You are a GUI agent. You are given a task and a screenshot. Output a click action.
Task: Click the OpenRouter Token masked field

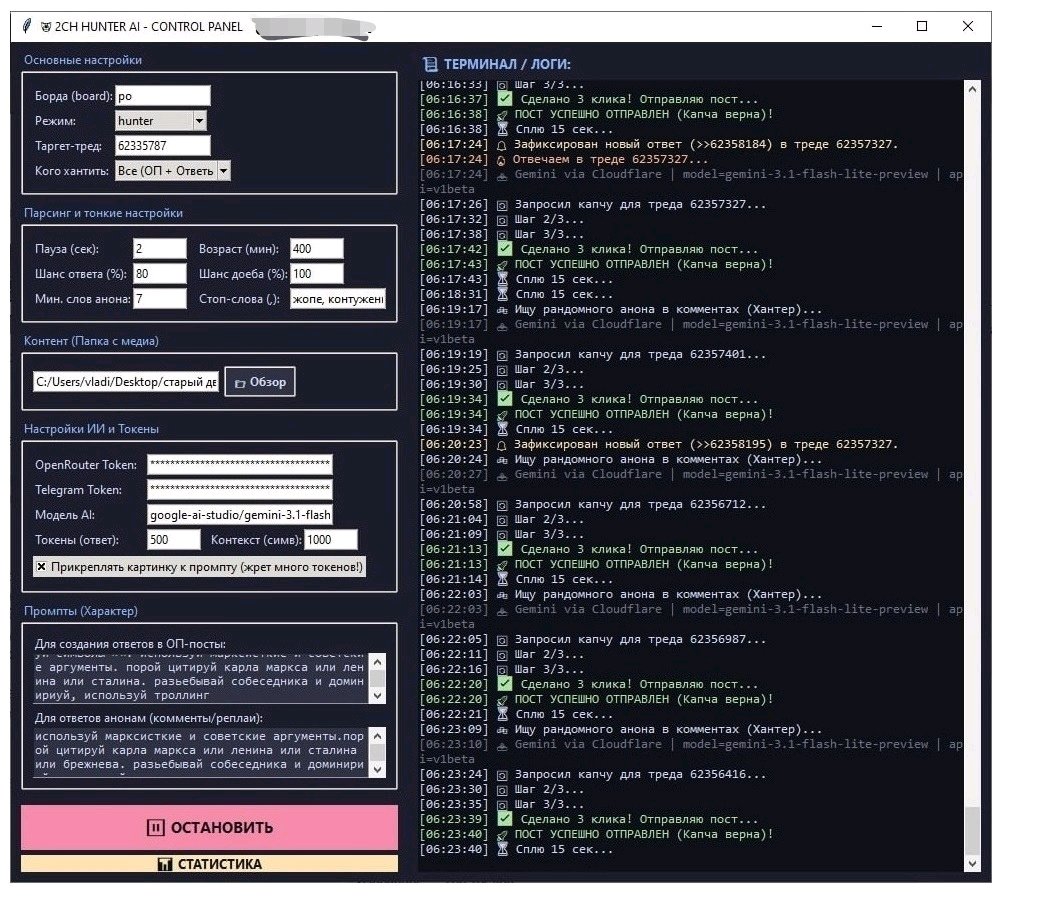click(239, 464)
